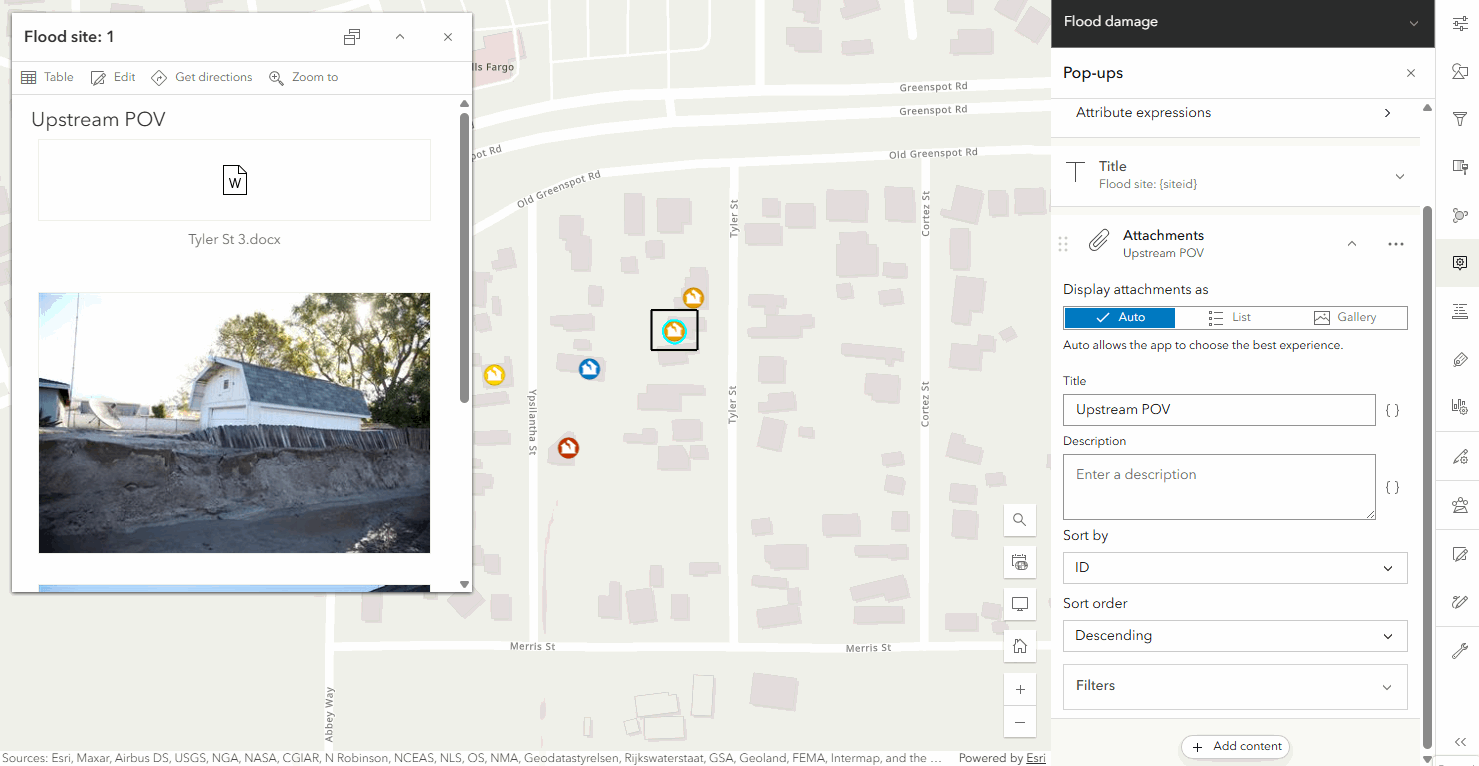Open the Sort order Descending dropdown
Viewport: 1479px width, 766px height.
[1235, 636]
